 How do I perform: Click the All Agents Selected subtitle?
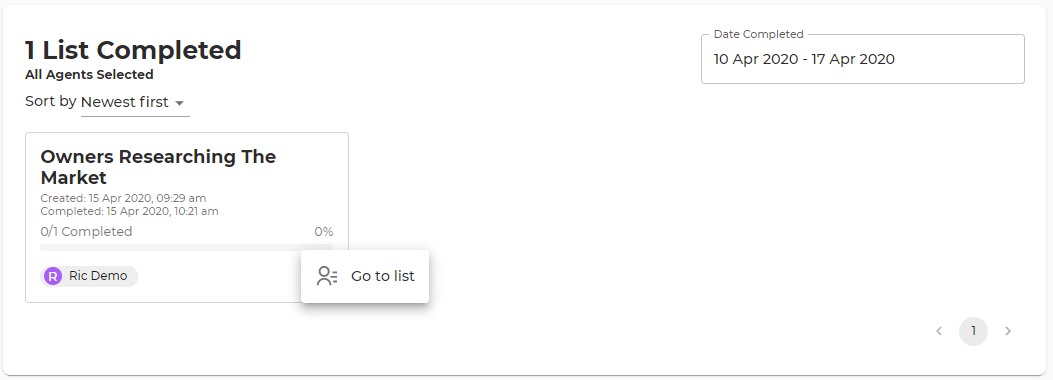89,75
